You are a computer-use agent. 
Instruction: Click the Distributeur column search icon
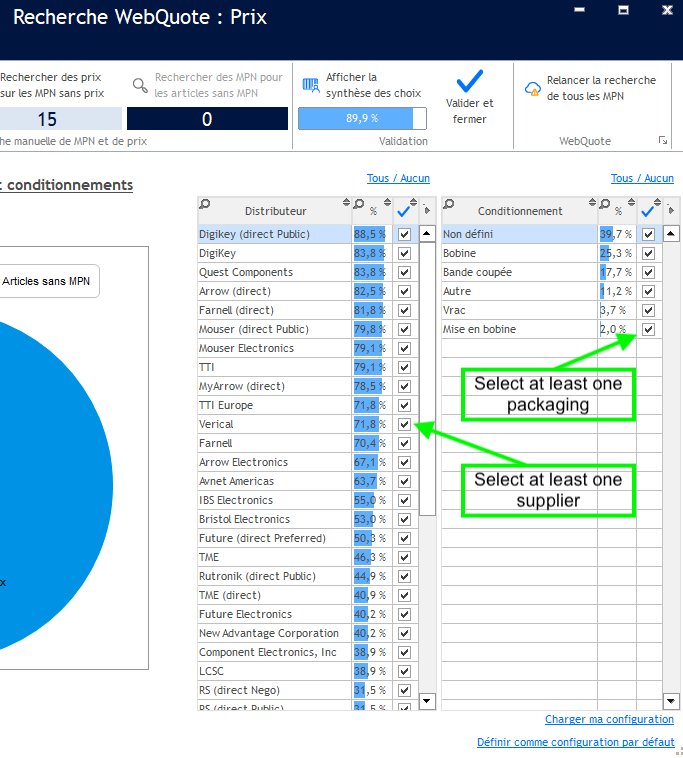click(205, 205)
